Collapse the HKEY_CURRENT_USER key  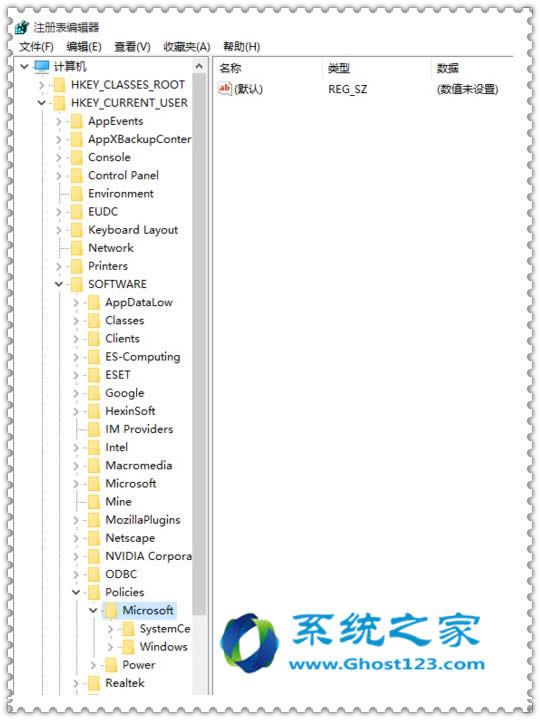click(42, 103)
